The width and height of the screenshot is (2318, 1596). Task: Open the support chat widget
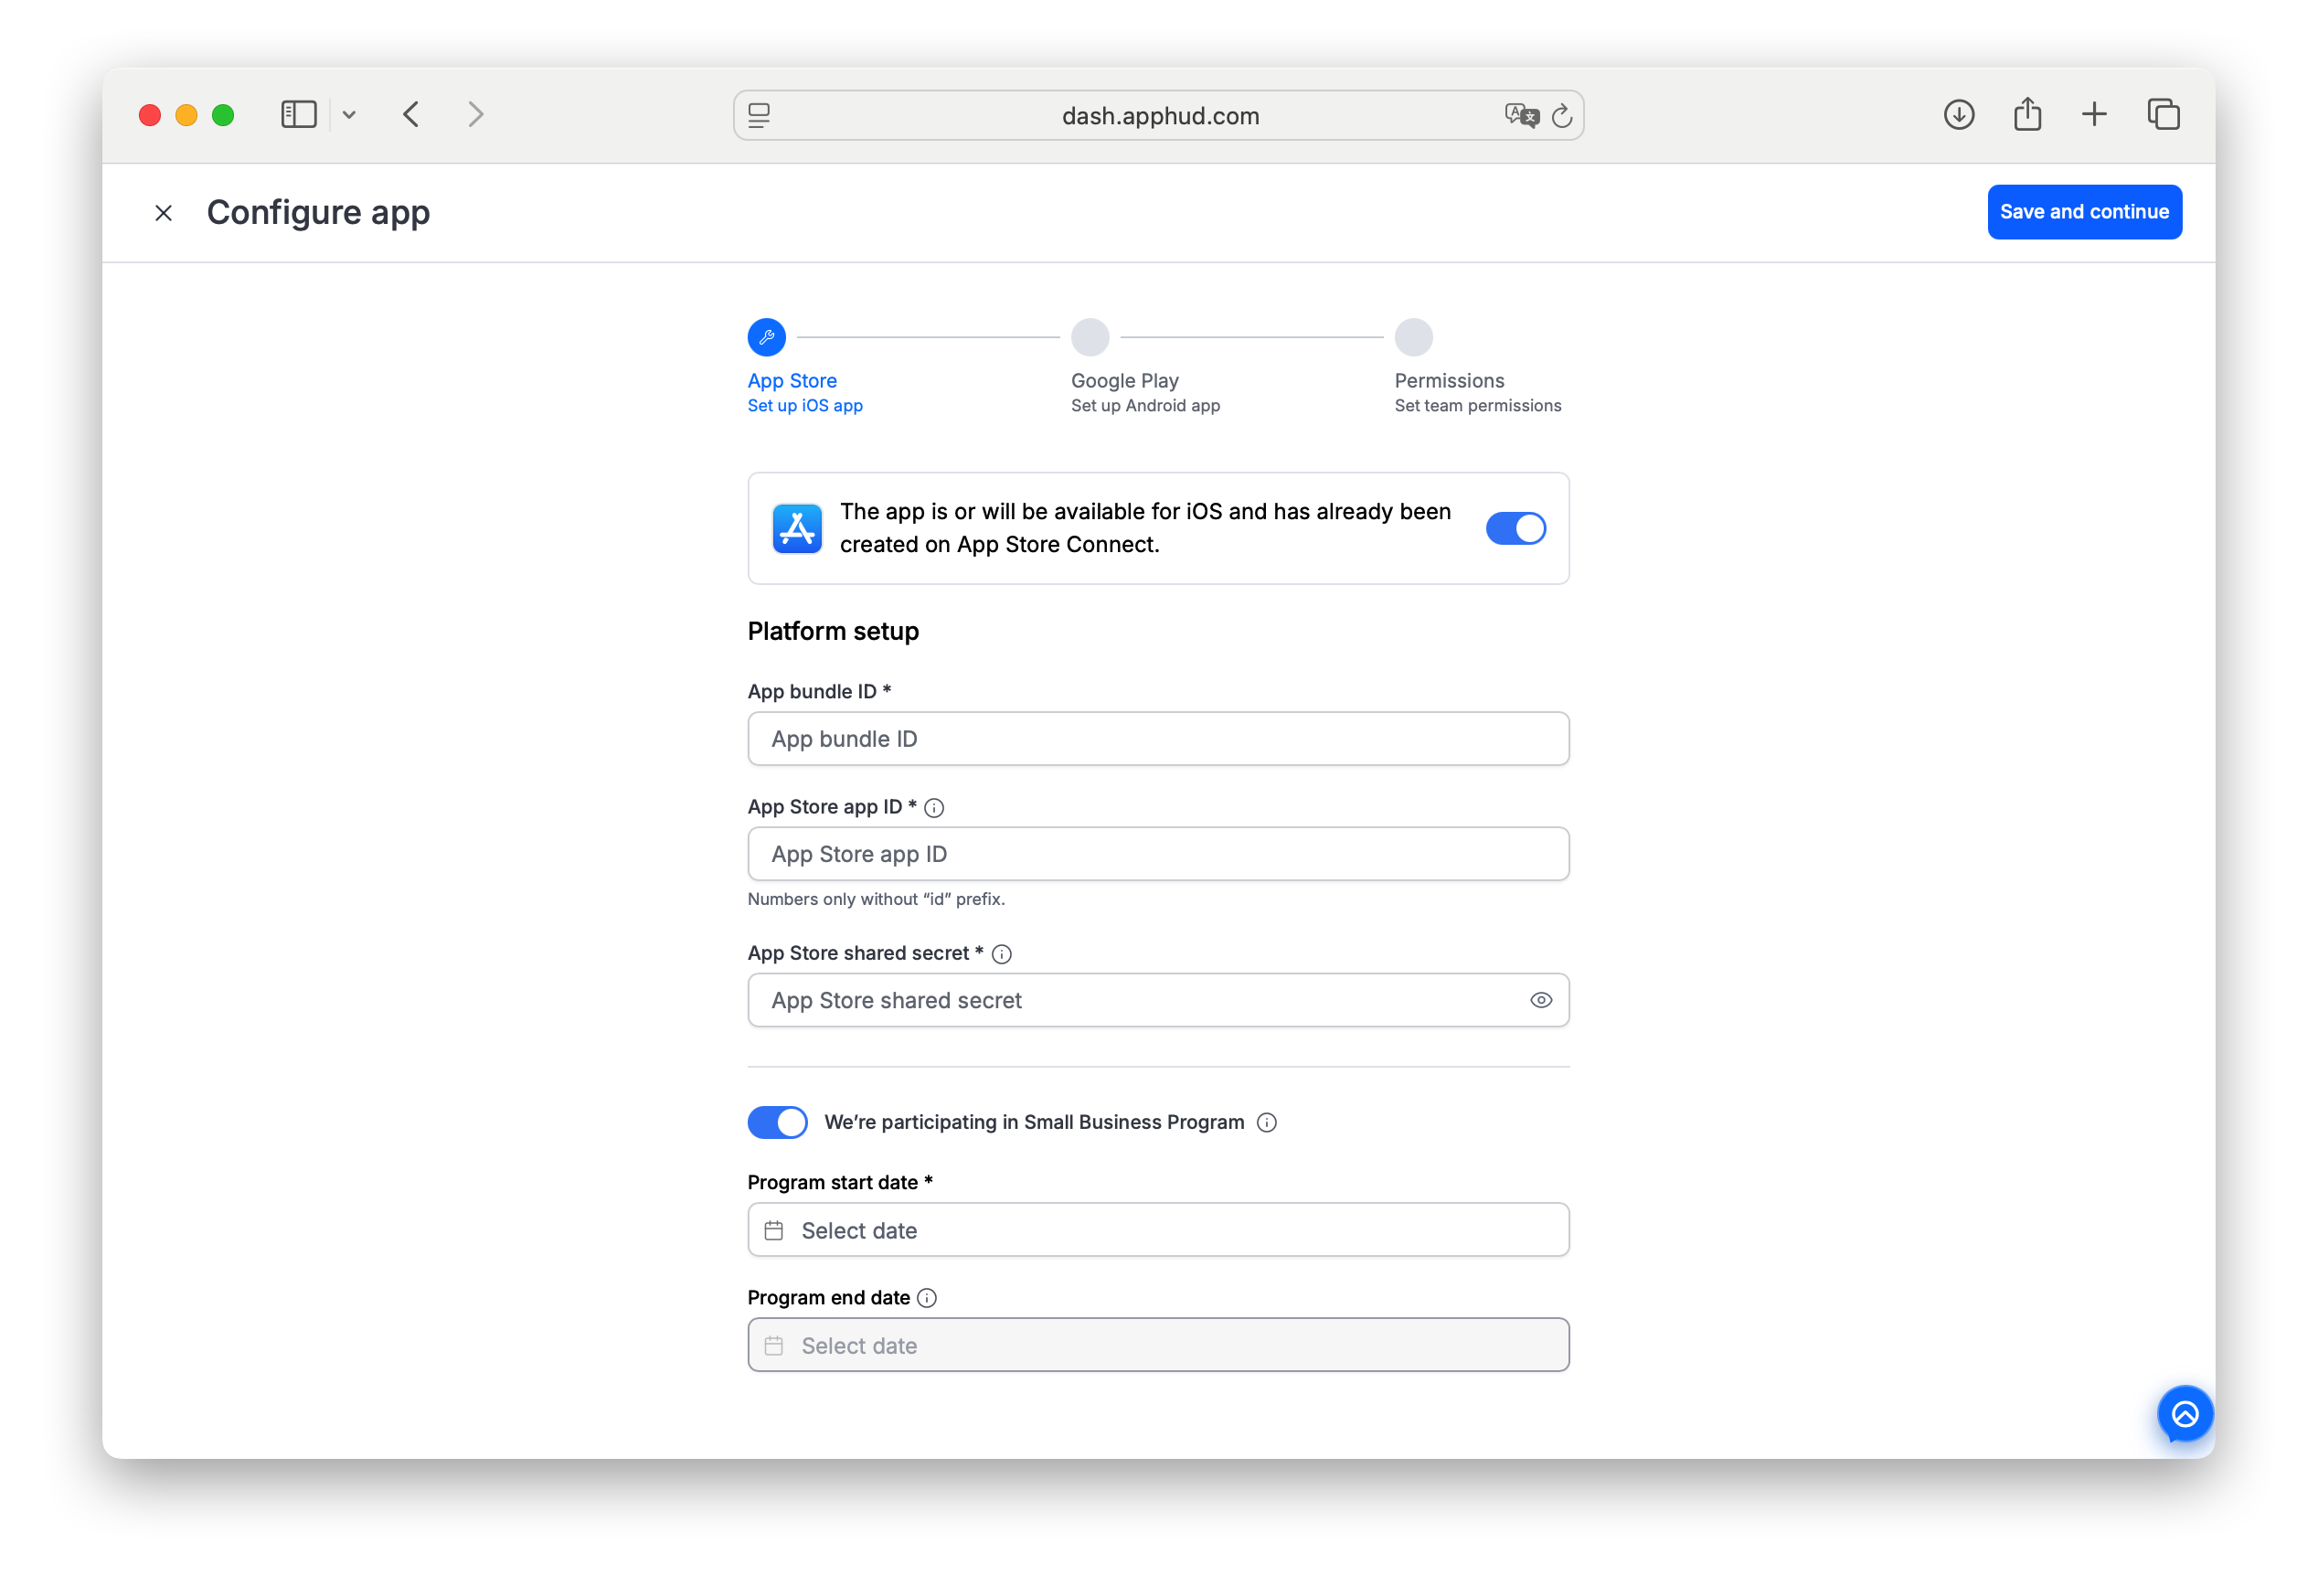[2184, 1414]
